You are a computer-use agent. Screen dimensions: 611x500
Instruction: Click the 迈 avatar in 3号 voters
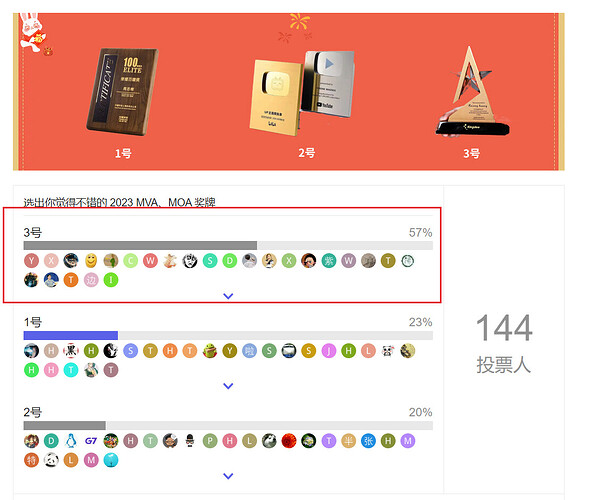tap(91, 280)
